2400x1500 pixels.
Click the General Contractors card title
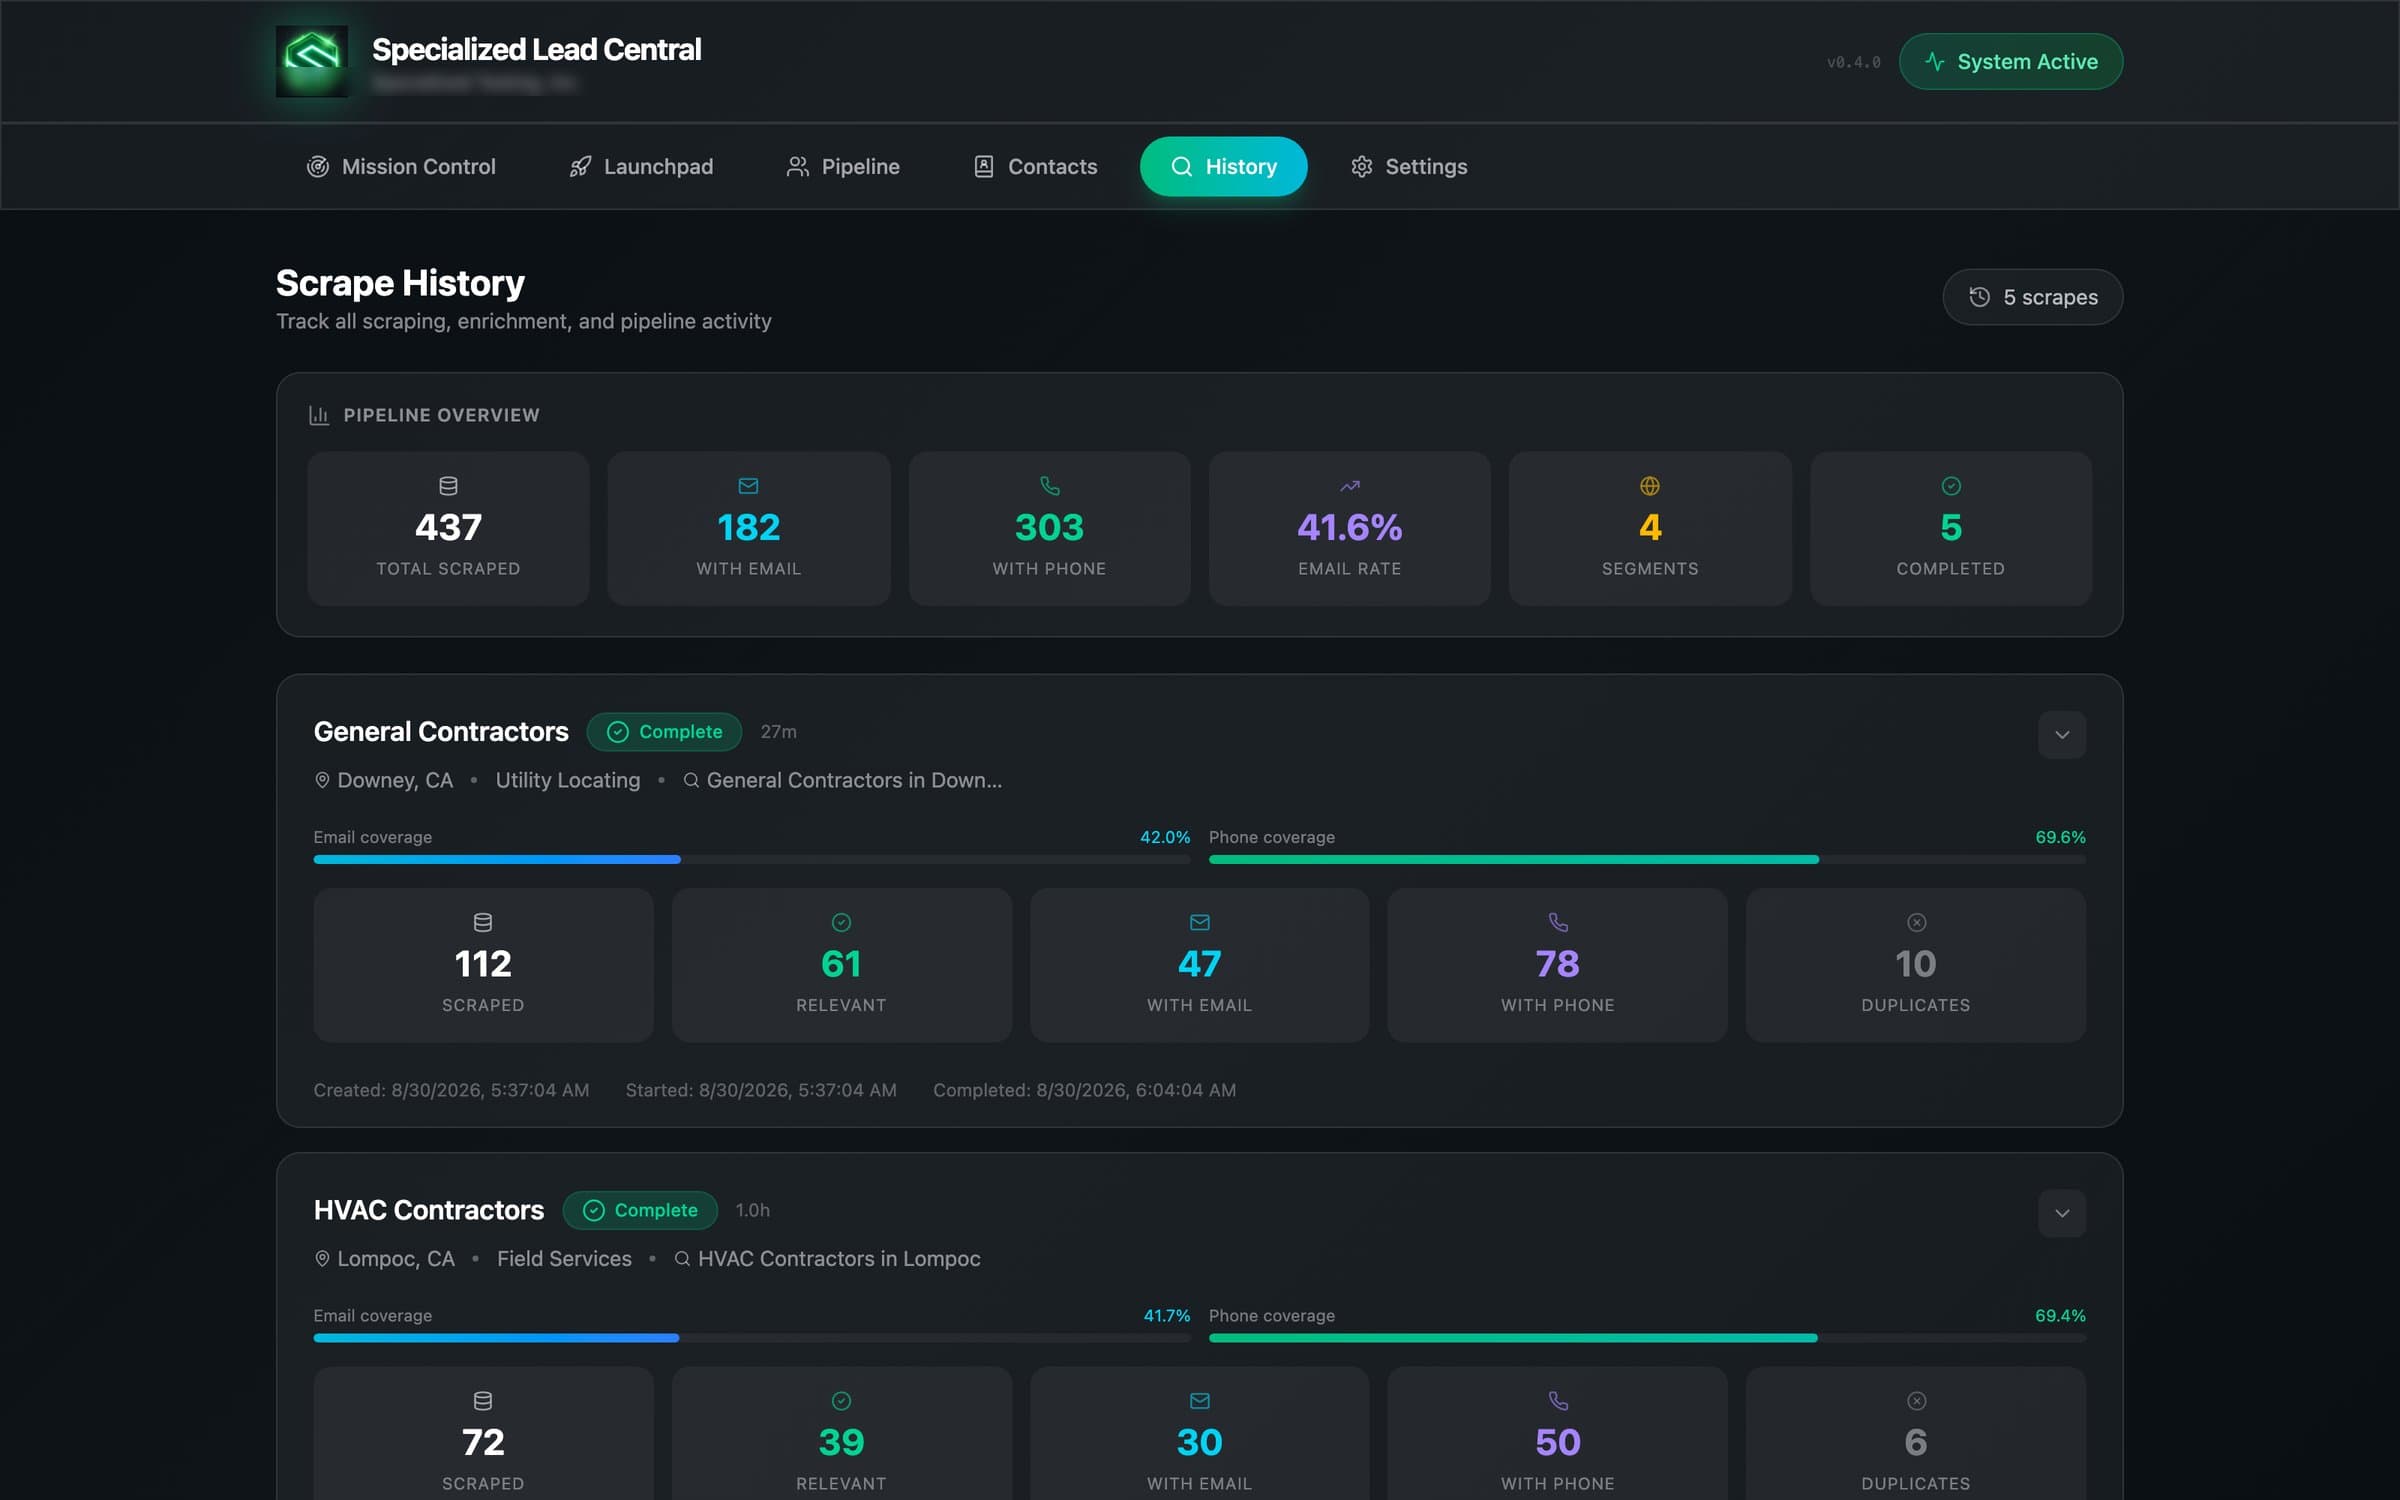(x=441, y=732)
